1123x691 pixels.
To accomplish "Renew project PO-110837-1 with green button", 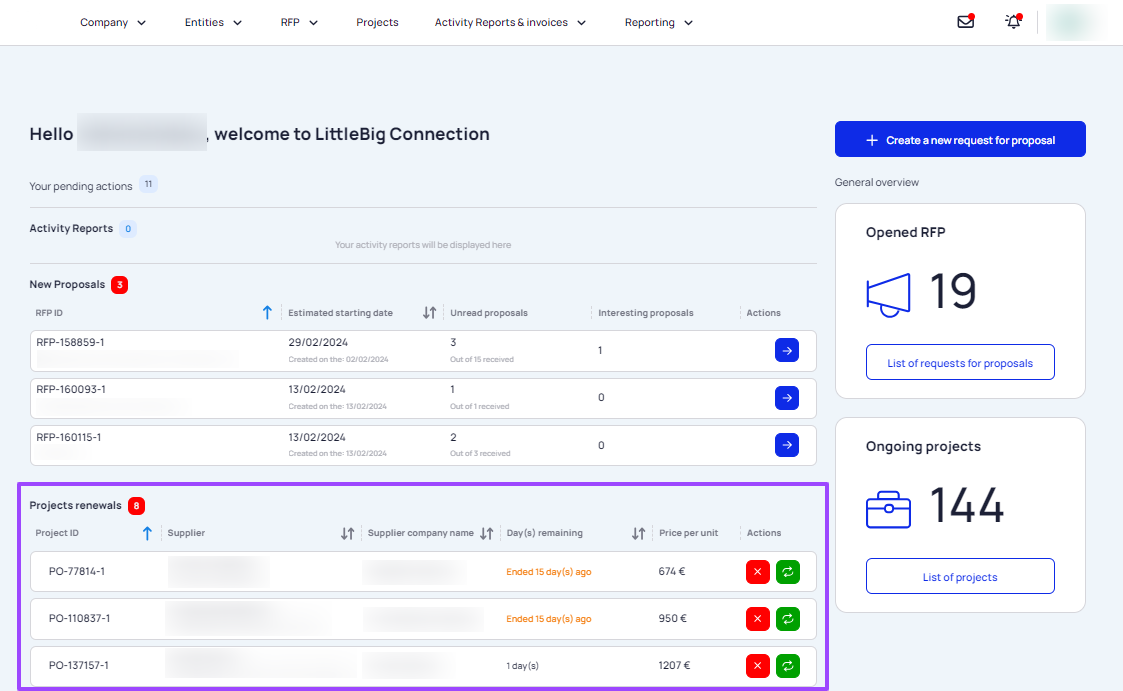I will pyautogui.click(x=788, y=619).
